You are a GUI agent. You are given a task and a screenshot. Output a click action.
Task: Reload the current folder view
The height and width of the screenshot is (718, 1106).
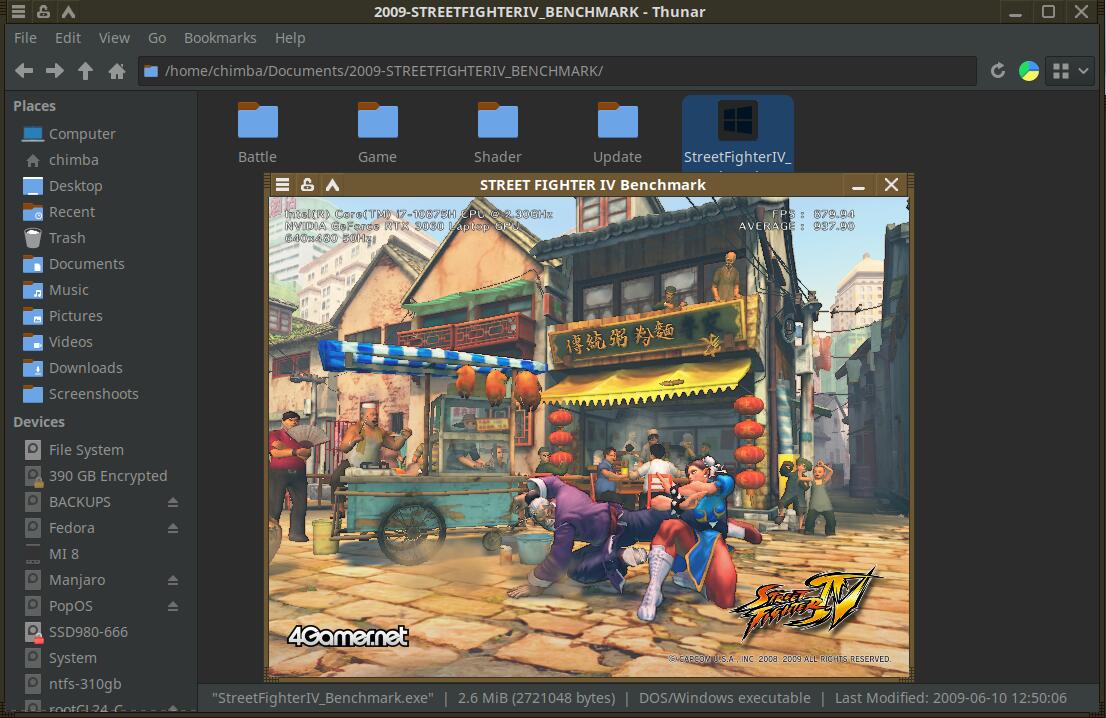point(997,71)
